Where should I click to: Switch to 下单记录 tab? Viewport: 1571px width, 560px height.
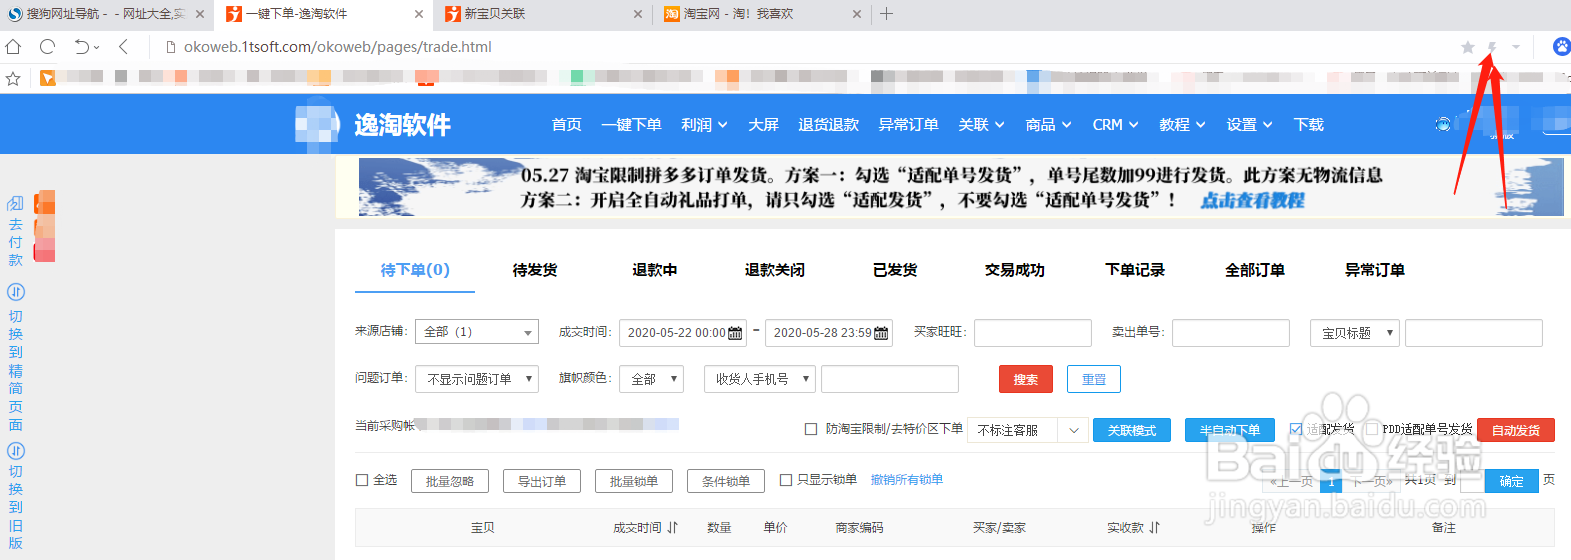1135,270
